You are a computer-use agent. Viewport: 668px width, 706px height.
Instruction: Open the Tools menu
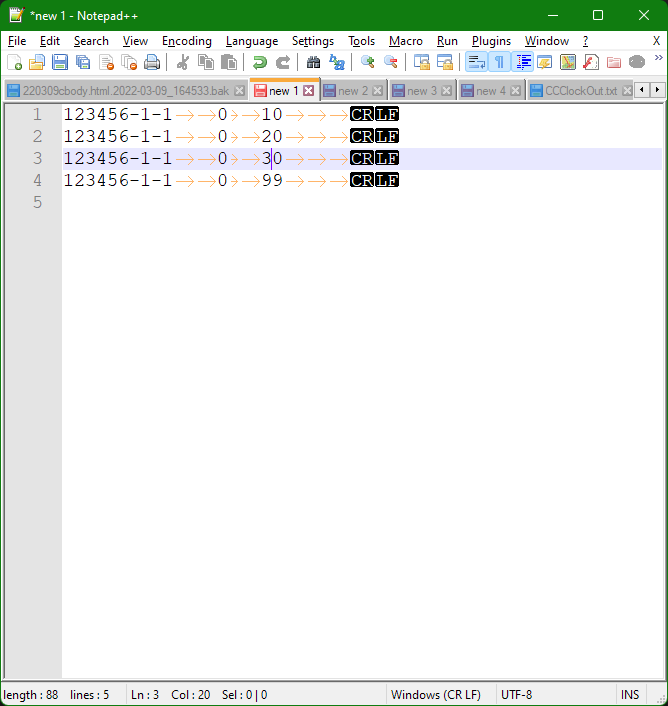point(361,41)
